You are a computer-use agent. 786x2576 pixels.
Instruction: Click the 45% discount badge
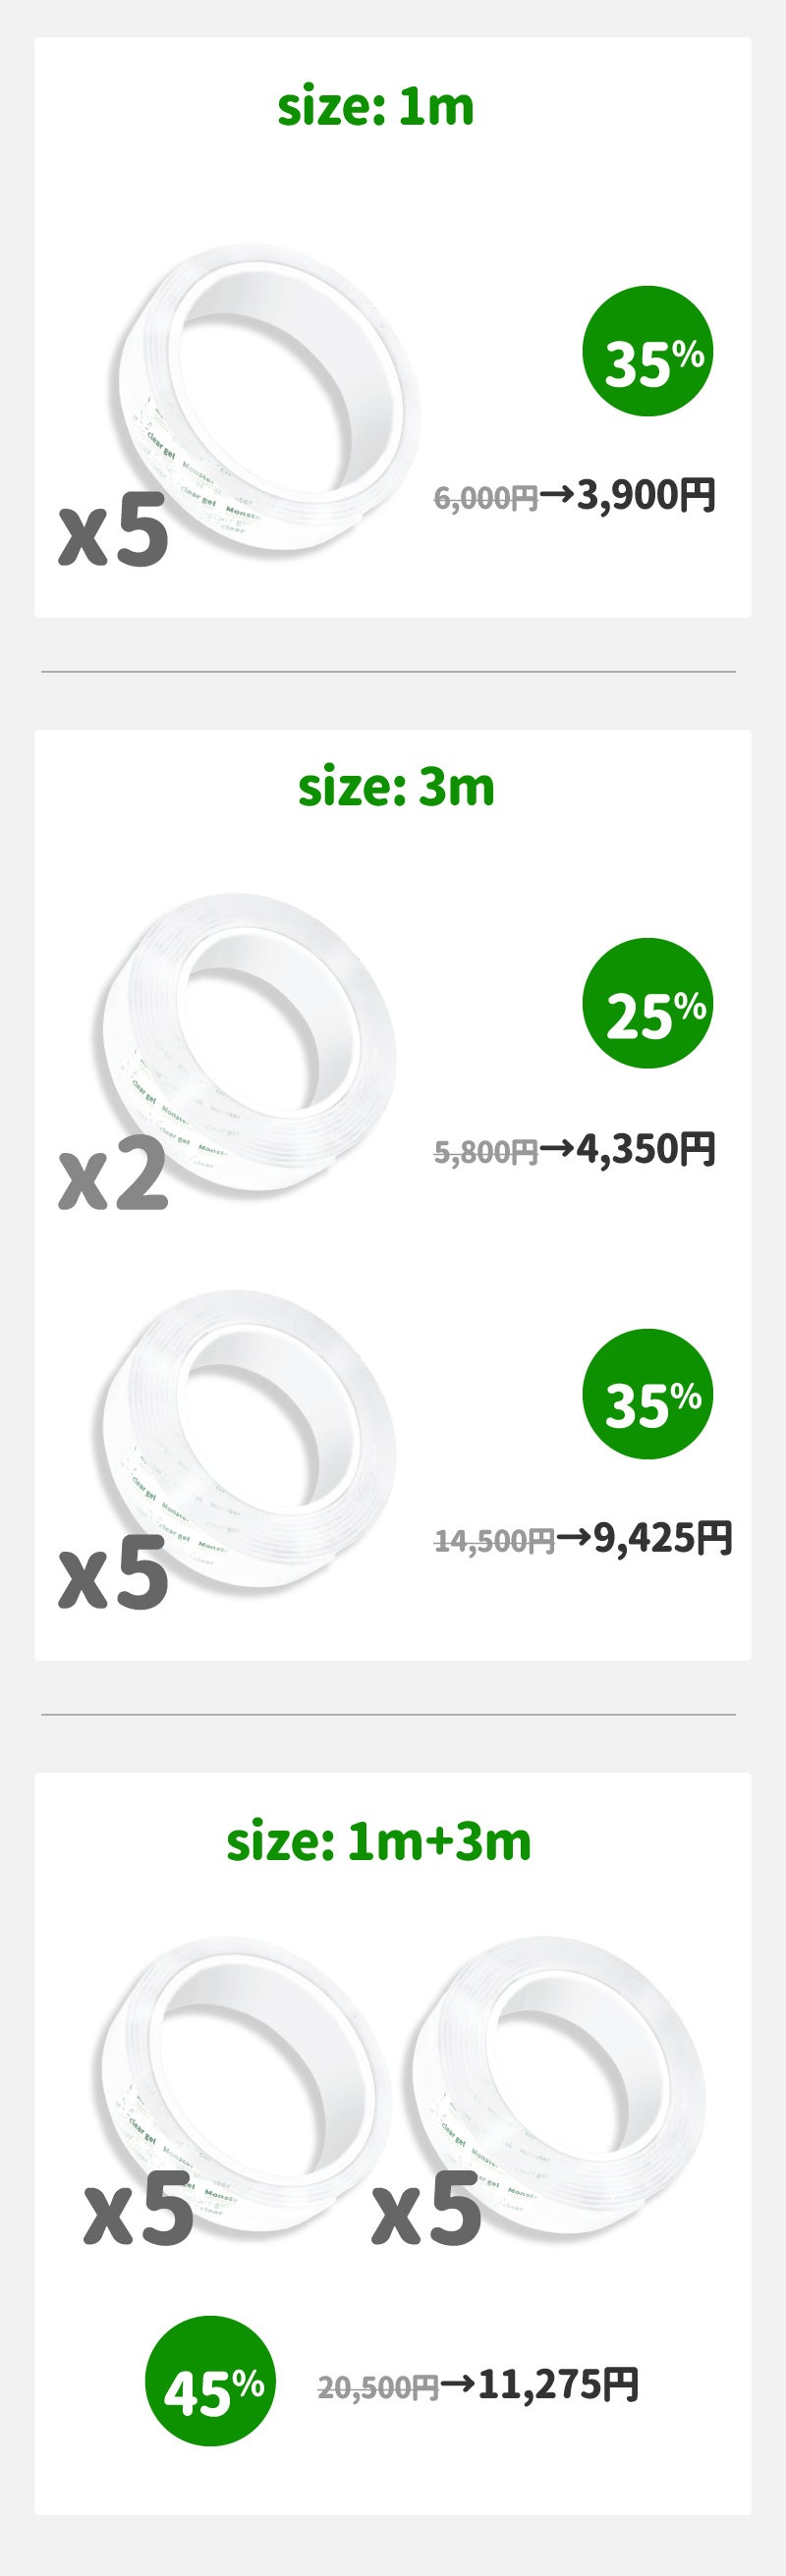coord(210,2384)
